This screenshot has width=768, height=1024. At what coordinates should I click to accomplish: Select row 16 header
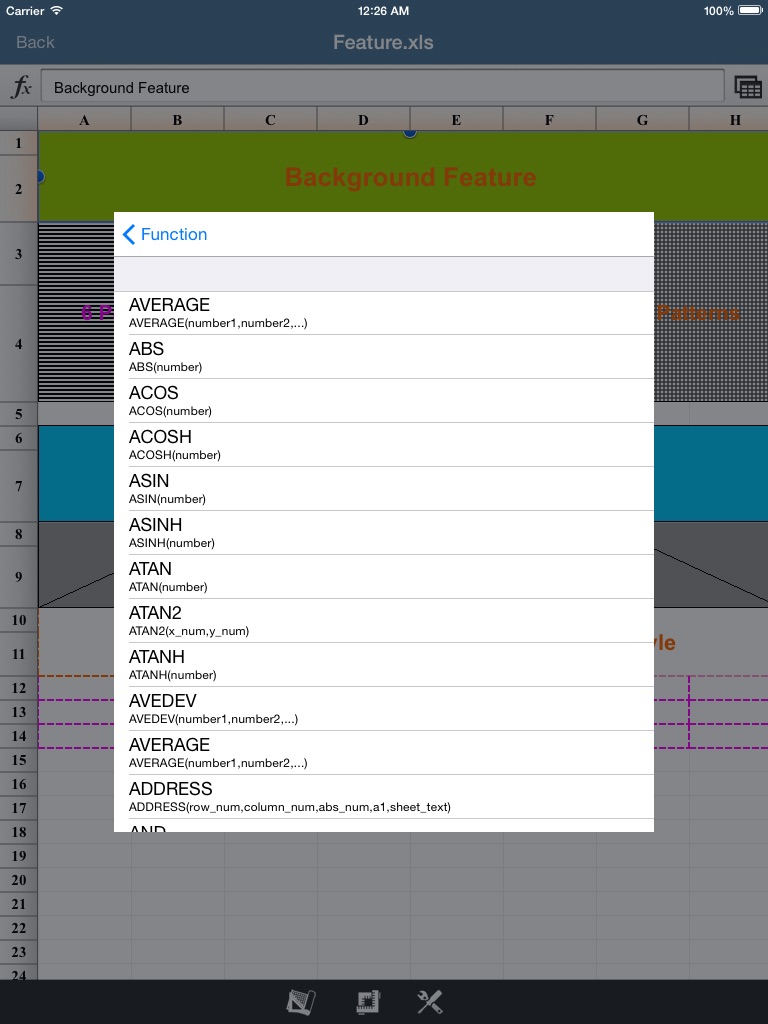18,784
